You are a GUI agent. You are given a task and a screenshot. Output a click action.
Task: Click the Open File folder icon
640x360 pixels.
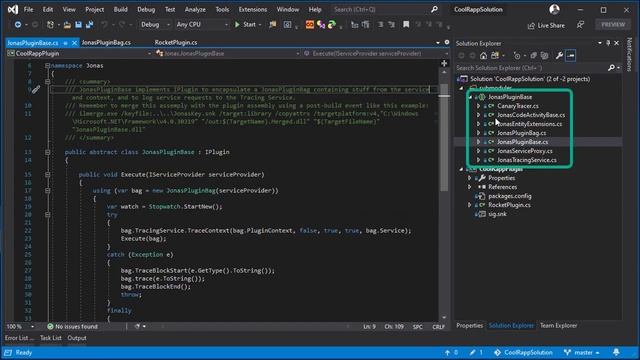coord(67,25)
